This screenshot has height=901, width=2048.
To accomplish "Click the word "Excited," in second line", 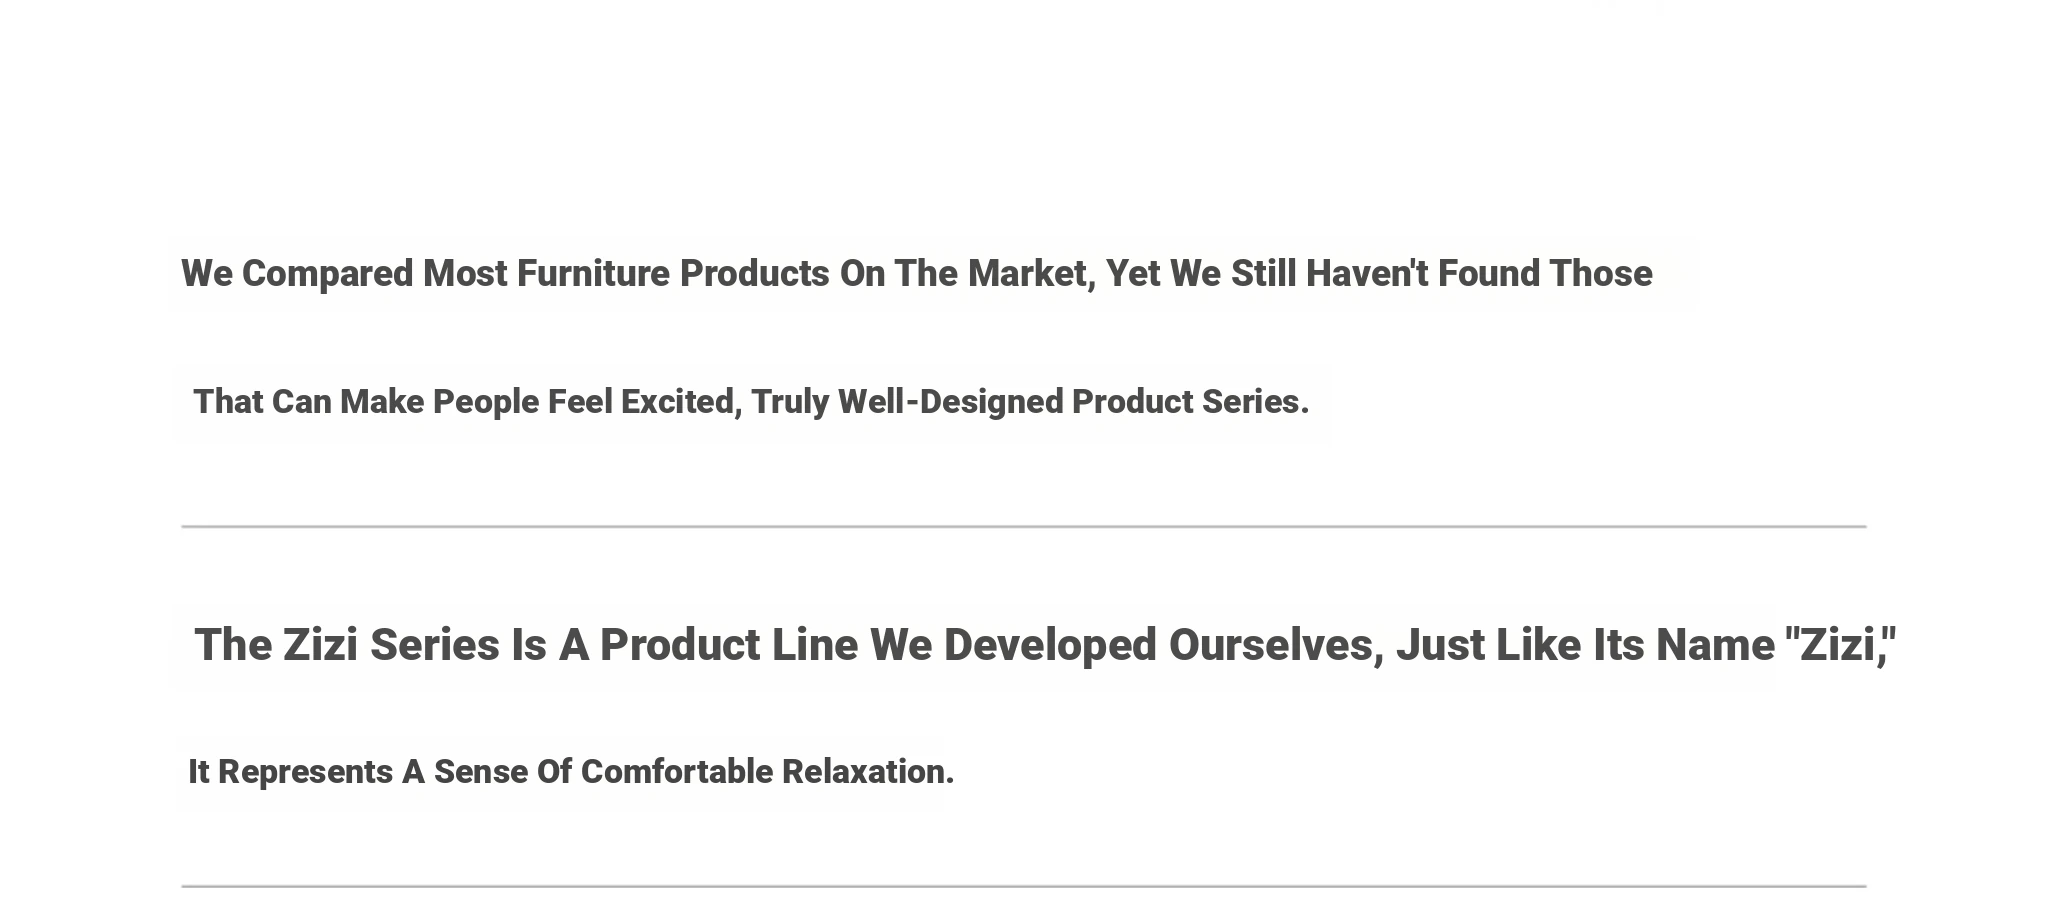I will pos(682,402).
